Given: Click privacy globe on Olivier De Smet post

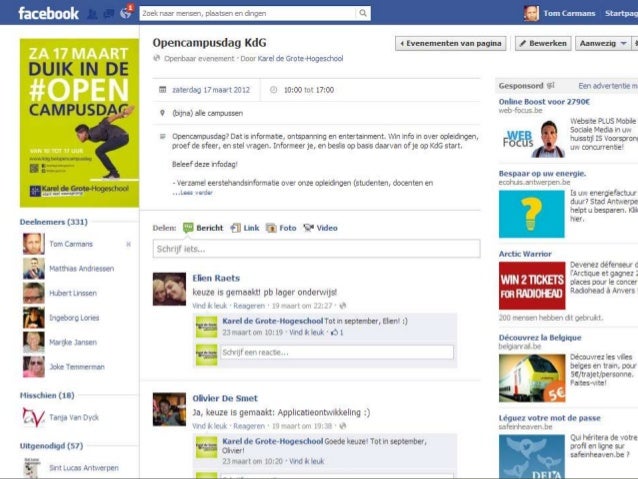Looking at the screenshot, I should [343, 426].
